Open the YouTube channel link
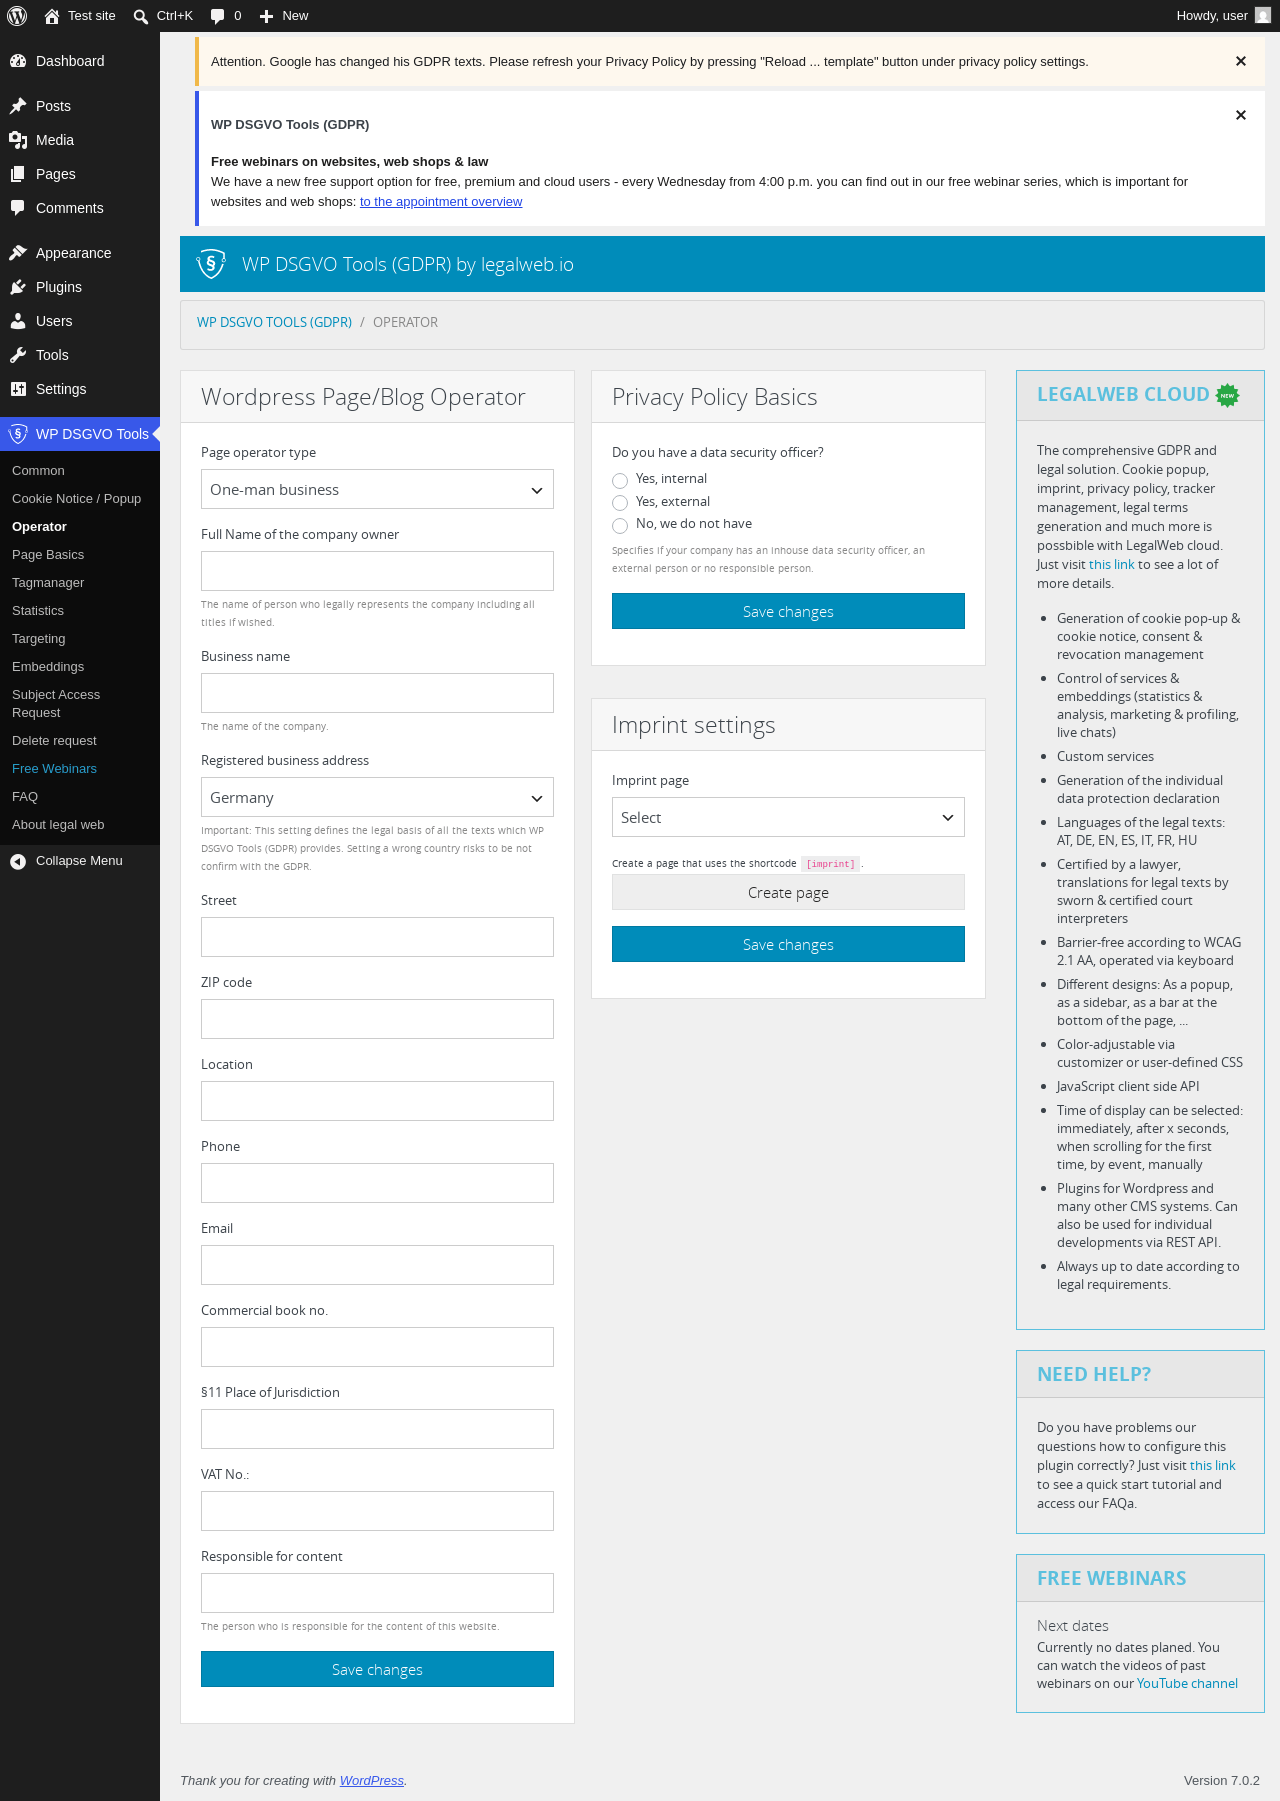 pyautogui.click(x=1187, y=1684)
